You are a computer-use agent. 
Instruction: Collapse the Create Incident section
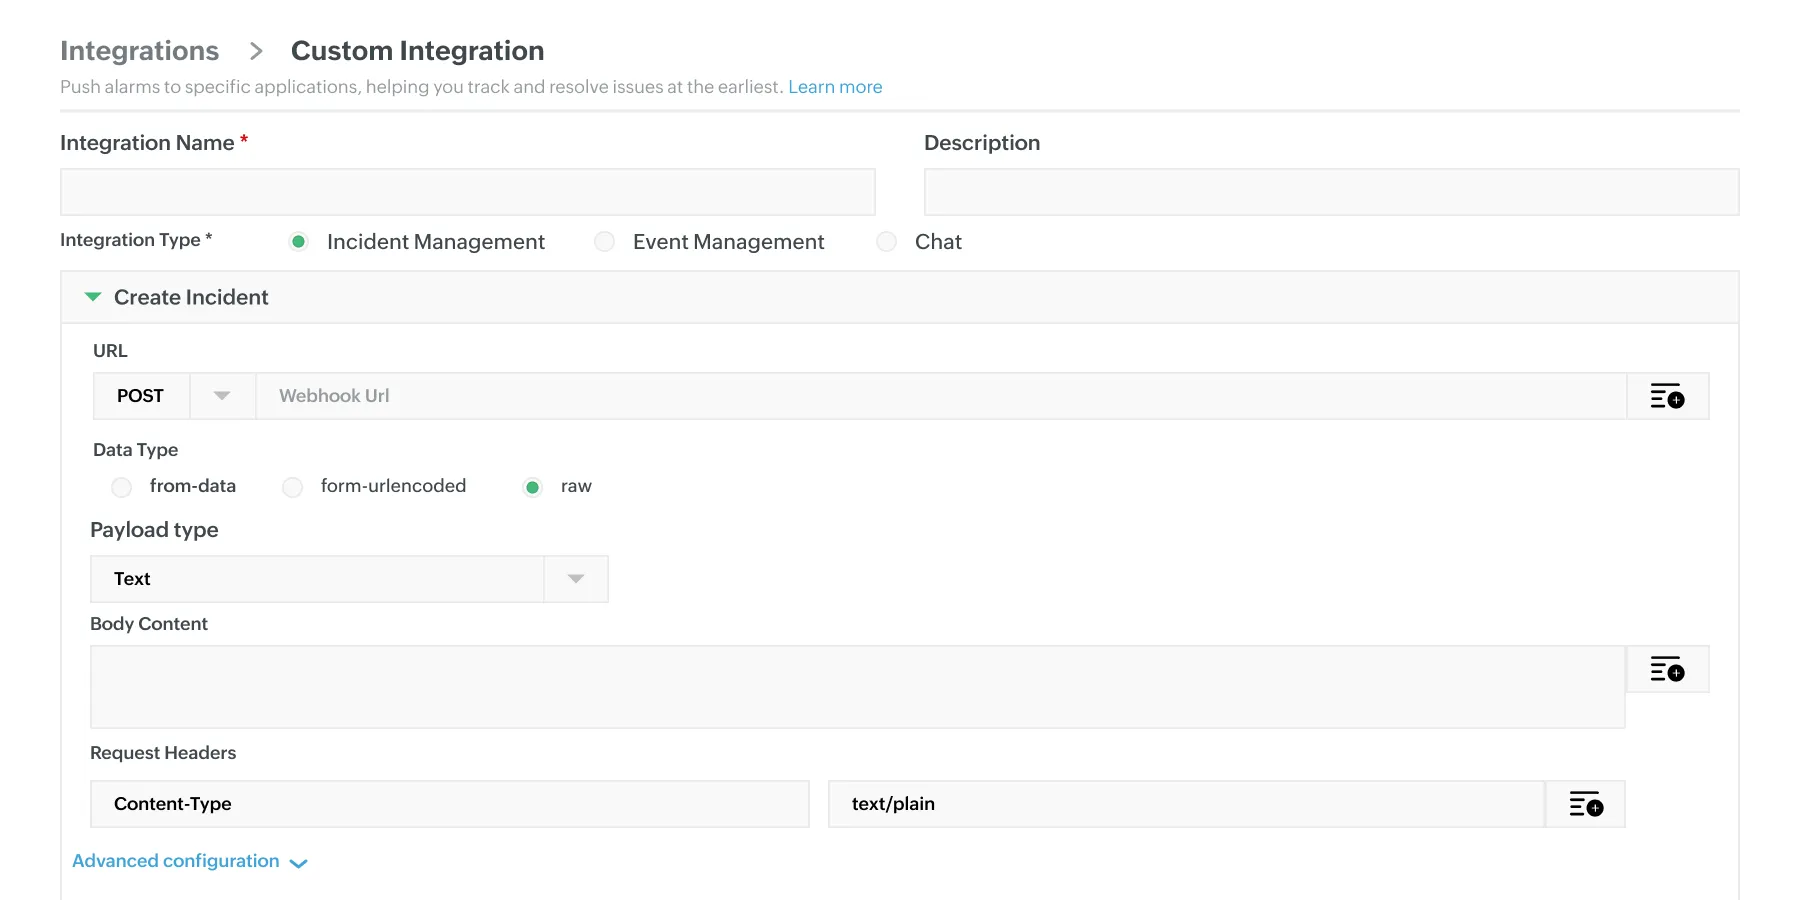pos(93,297)
